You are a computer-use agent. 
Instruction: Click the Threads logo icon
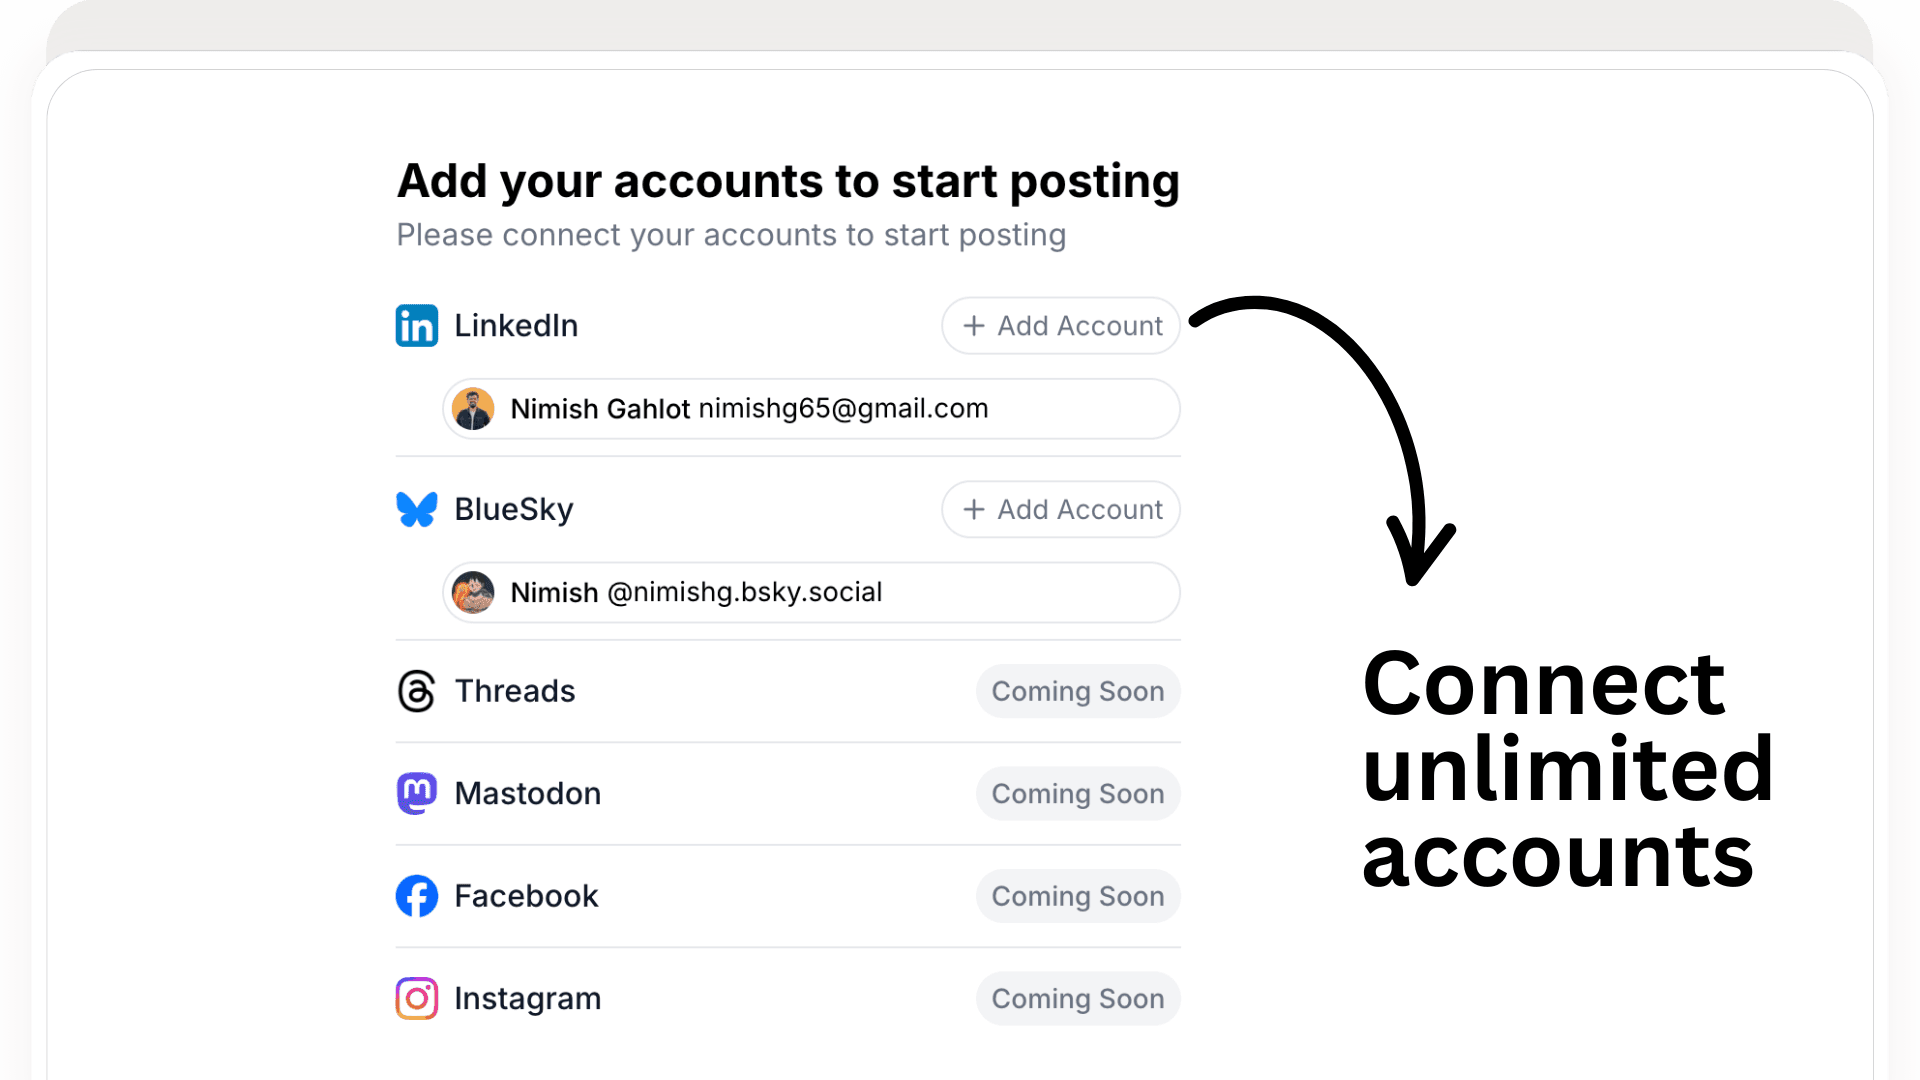(x=417, y=691)
